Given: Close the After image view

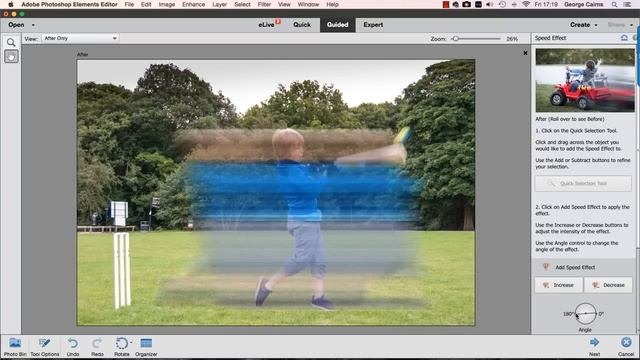Looking at the screenshot, I should click(525, 53).
